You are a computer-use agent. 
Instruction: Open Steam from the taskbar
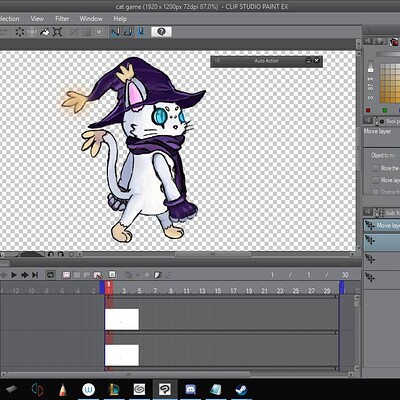pyautogui.click(x=241, y=389)
